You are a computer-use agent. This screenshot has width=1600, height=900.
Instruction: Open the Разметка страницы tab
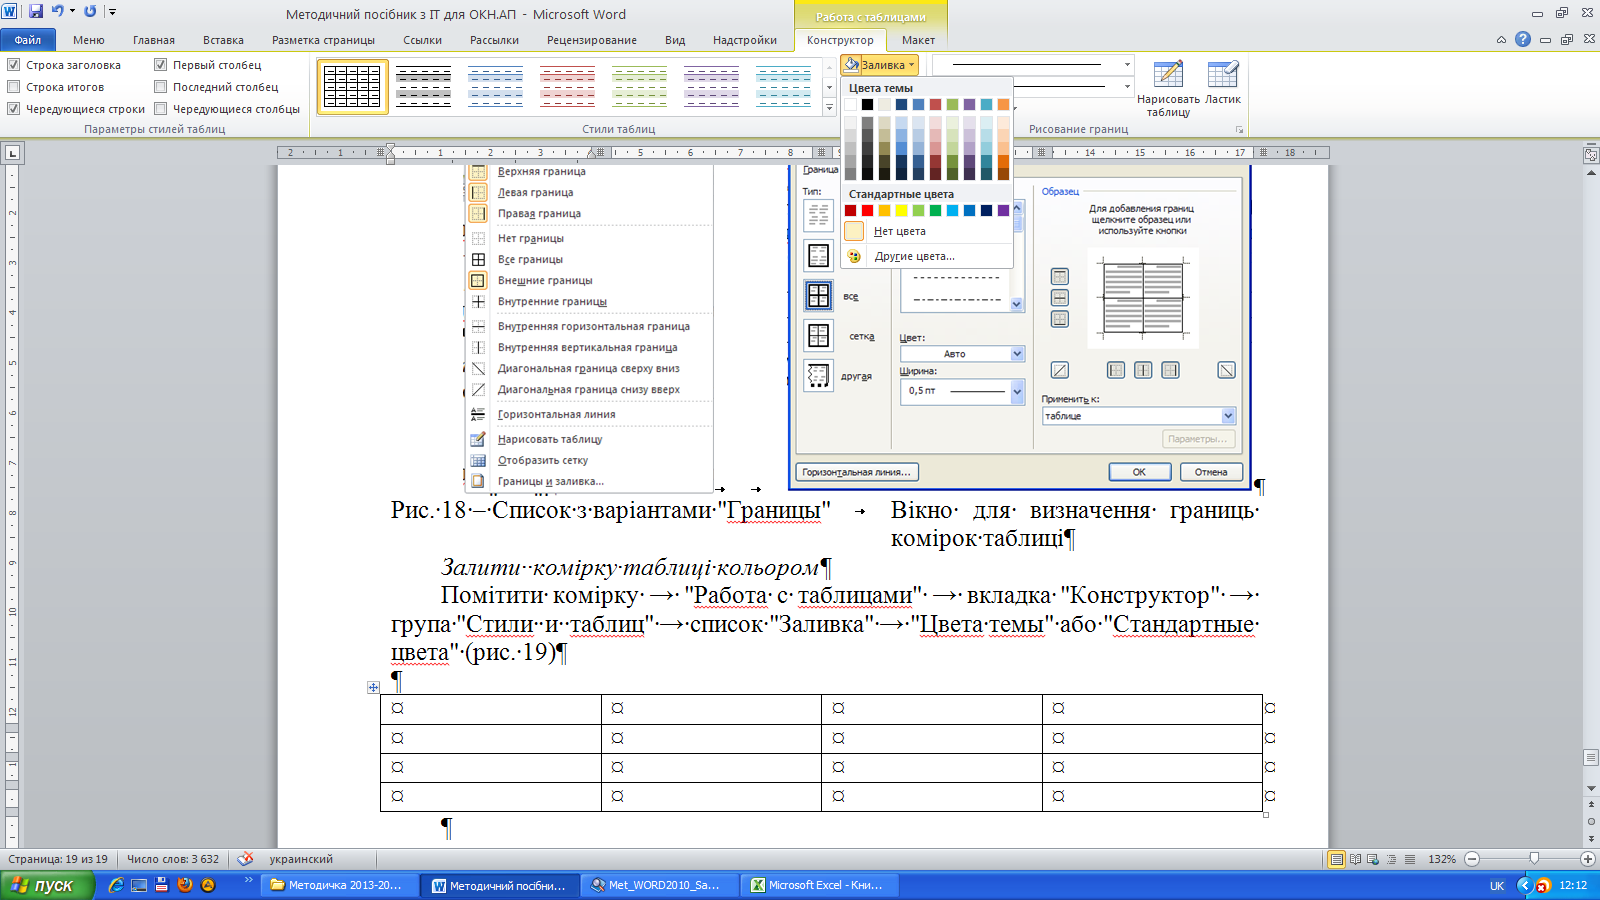click(323, 40)
